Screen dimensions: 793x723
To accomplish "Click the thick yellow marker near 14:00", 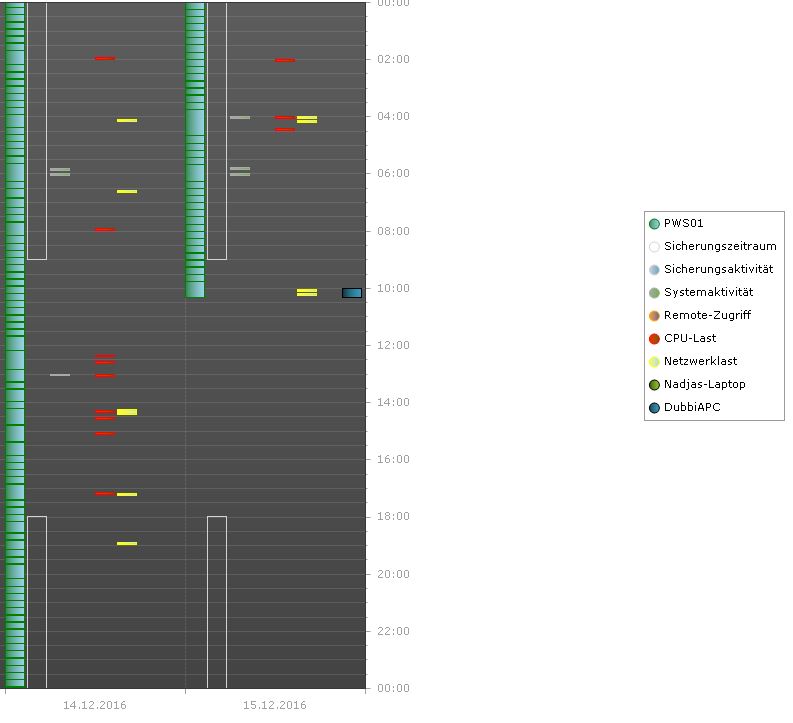I will coord(127,412).
